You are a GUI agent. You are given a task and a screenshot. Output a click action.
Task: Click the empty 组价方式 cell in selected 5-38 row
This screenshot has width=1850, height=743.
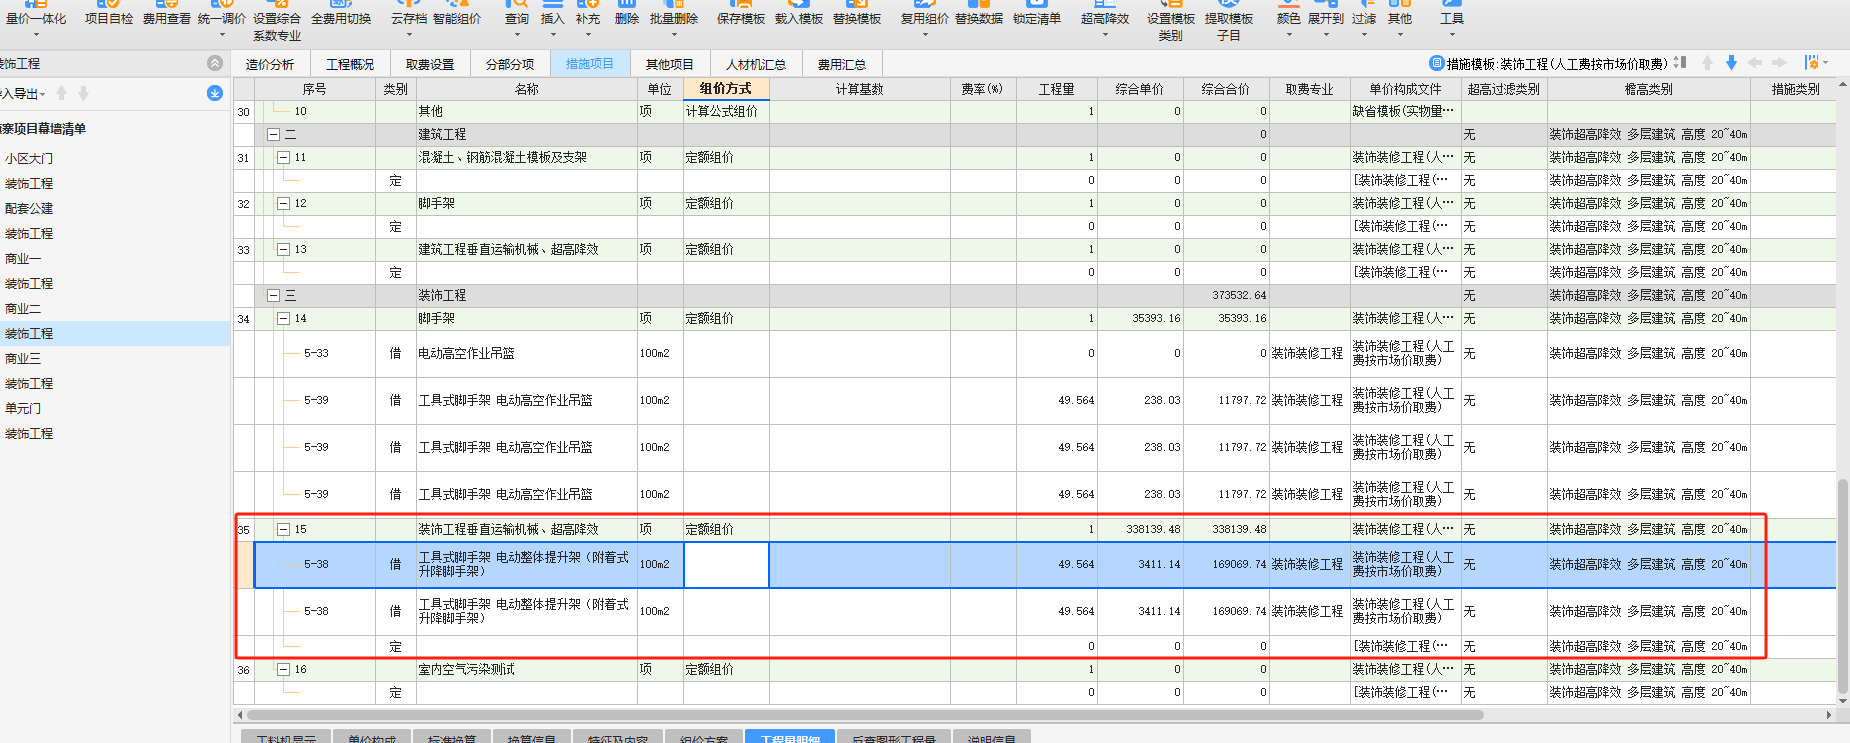coord(726,564)
